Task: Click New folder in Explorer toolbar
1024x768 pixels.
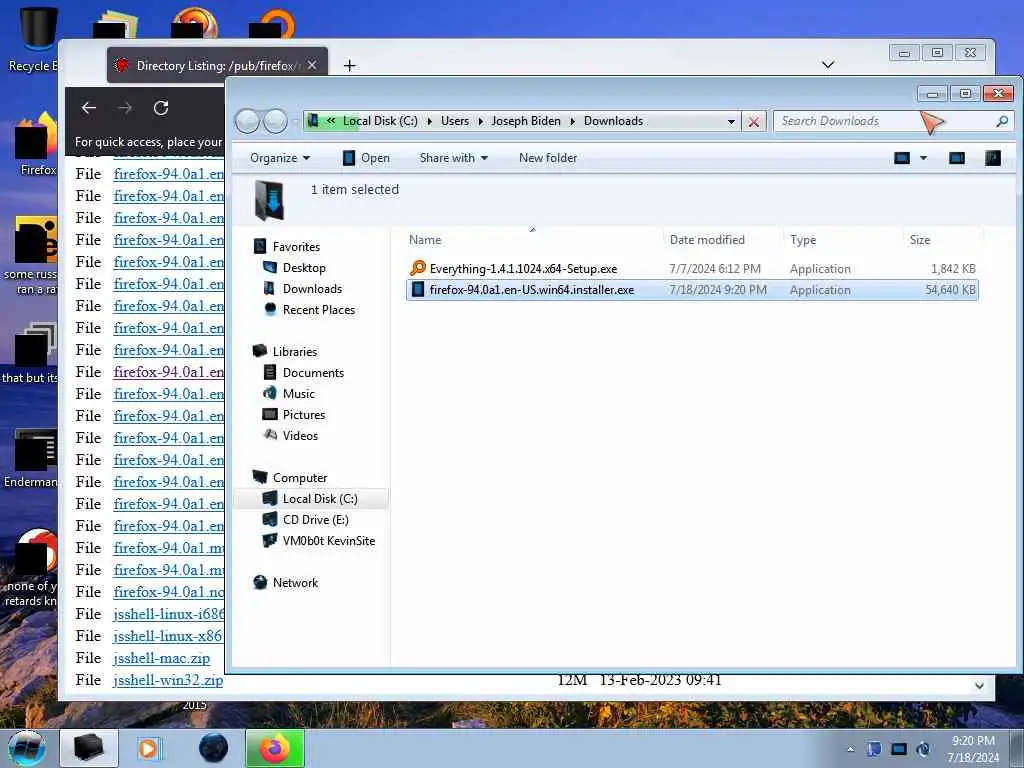Action: 547,158
